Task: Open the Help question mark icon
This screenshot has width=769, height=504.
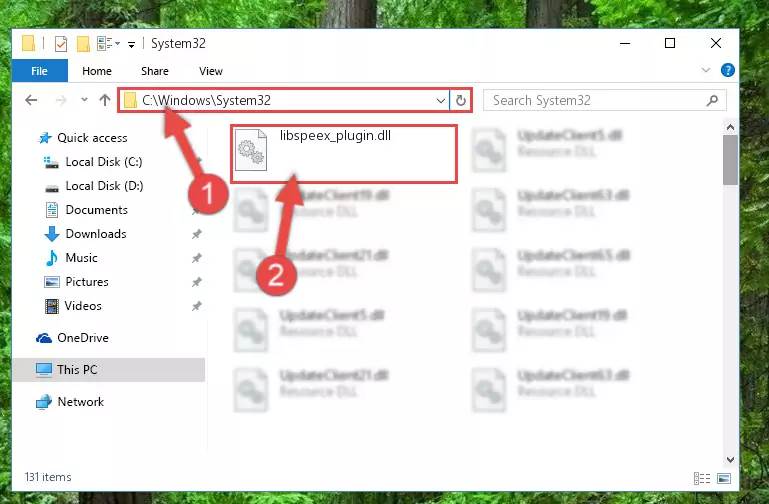Action: pyautogui.click(x=728, y=71)
